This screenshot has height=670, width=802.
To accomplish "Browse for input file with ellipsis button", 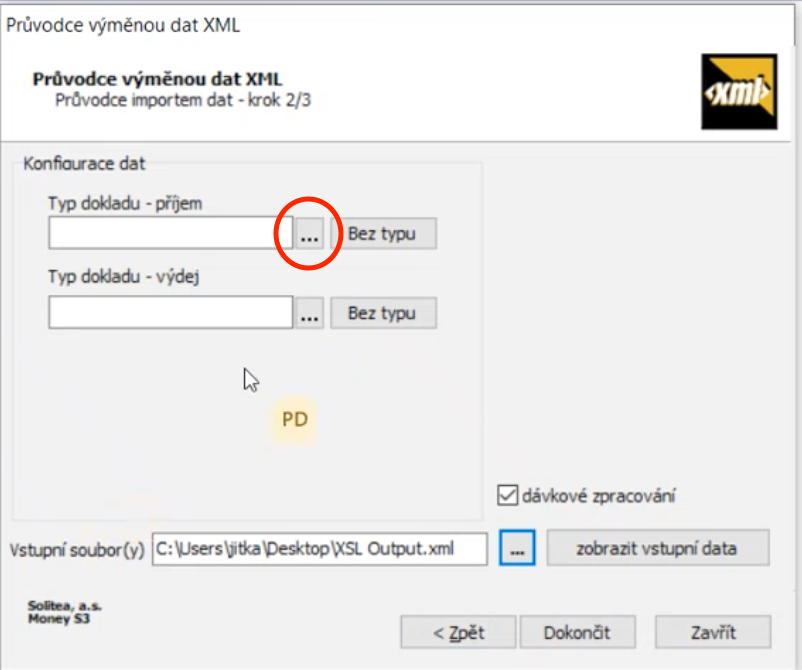I will point(517,548).
